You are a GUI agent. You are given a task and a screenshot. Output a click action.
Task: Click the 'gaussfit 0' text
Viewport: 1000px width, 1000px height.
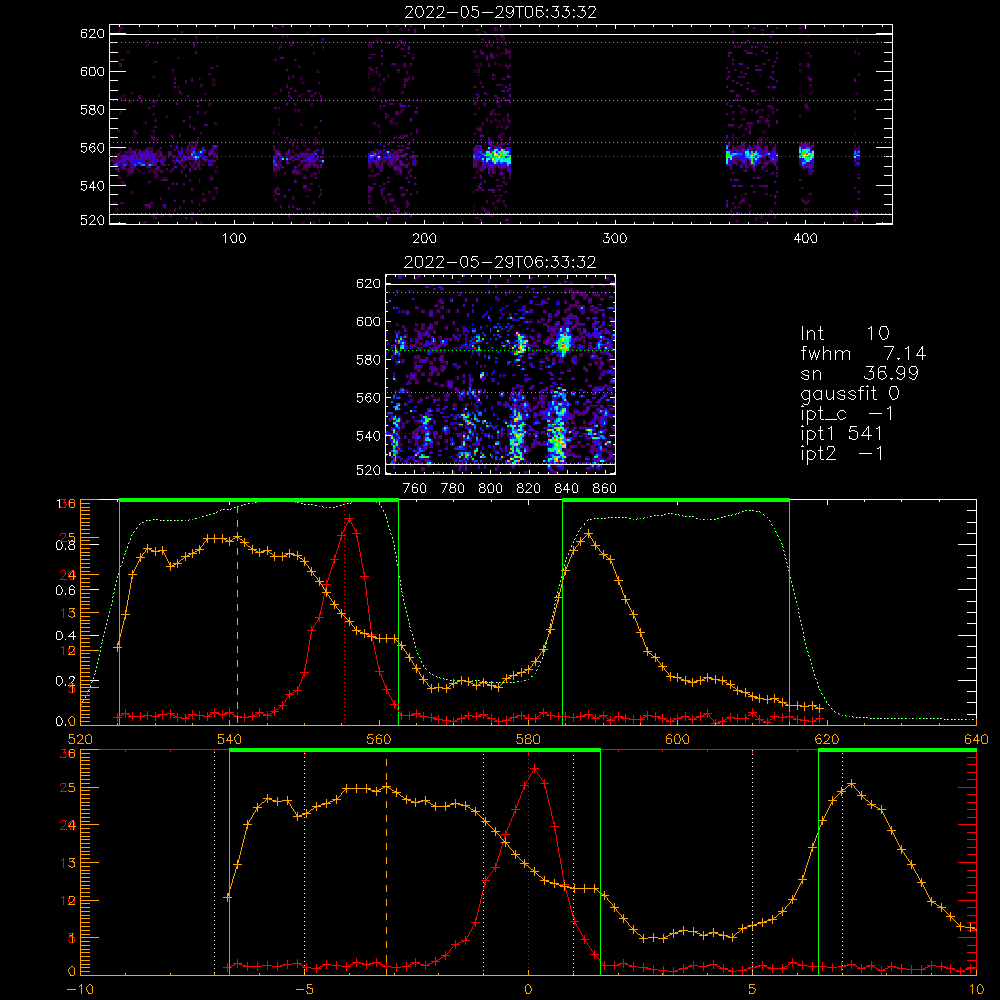849,393
